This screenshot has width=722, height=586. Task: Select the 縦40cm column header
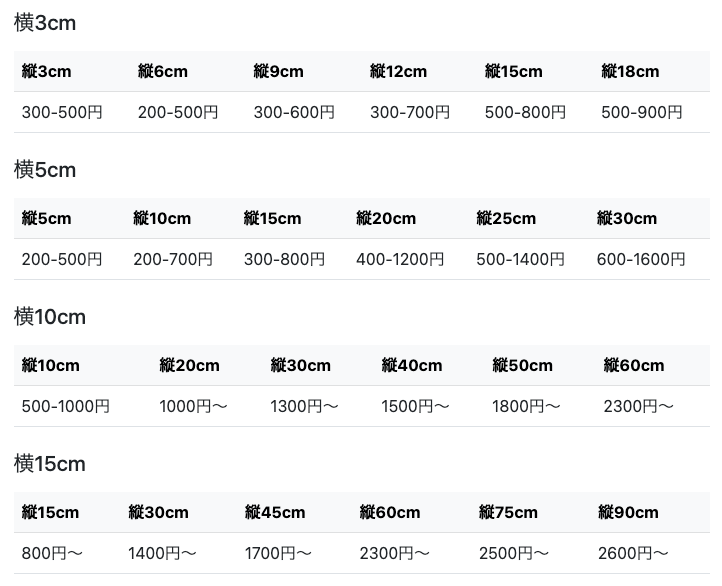tap(412, 365)
